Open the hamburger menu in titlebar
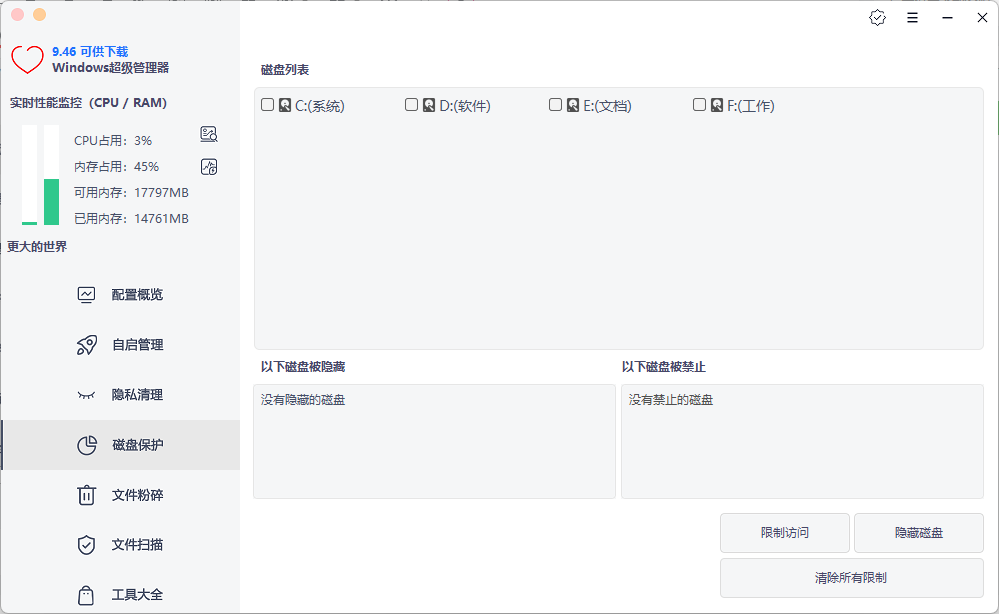The height and width of the screenshot is (614, 999). coord(913,17)
